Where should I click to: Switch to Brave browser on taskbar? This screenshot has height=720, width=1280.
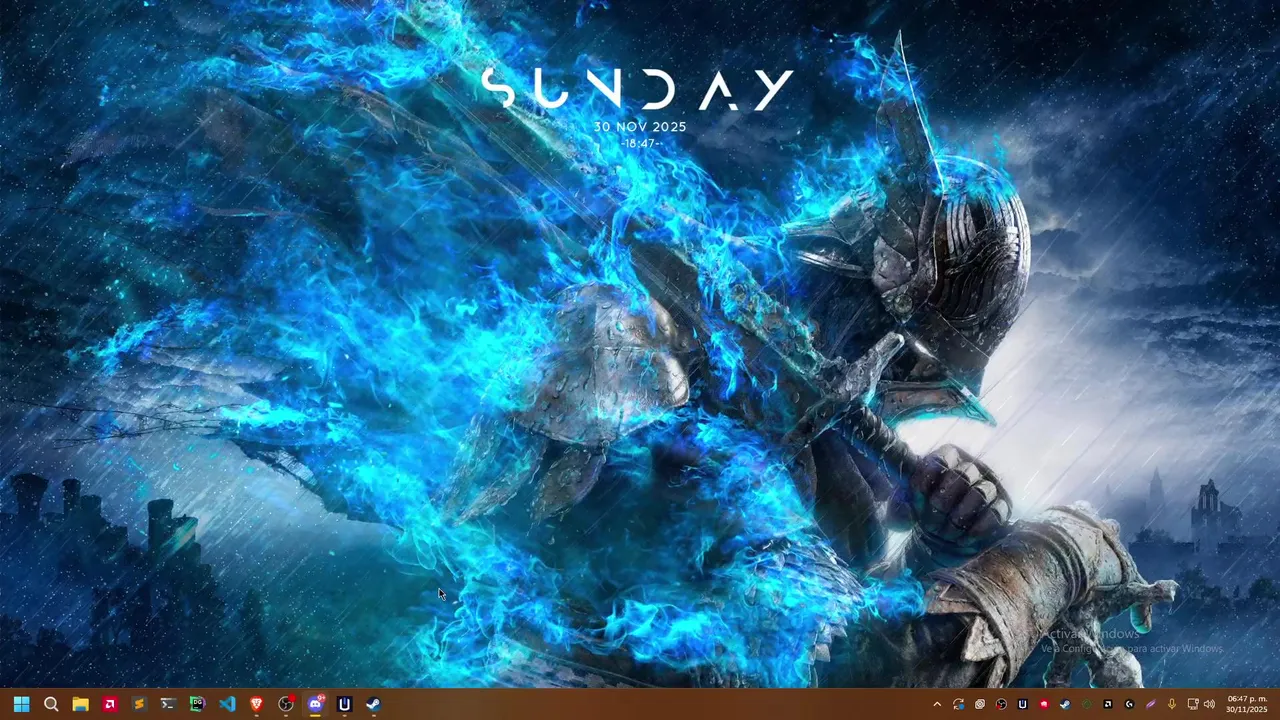click(257, 704)
